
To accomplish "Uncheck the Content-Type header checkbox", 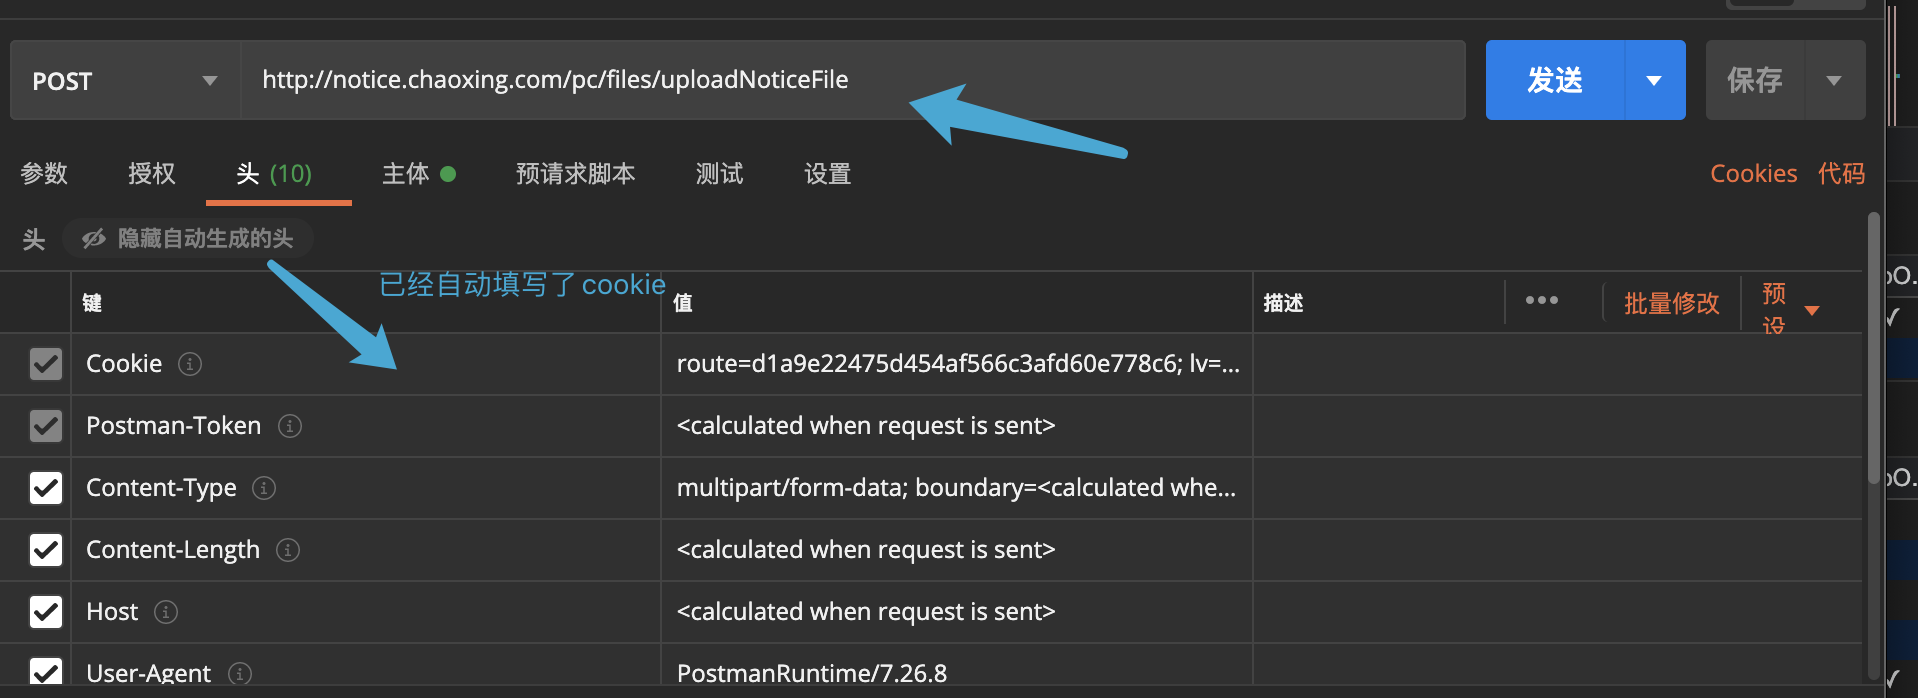I will click(x=46, y=488).
